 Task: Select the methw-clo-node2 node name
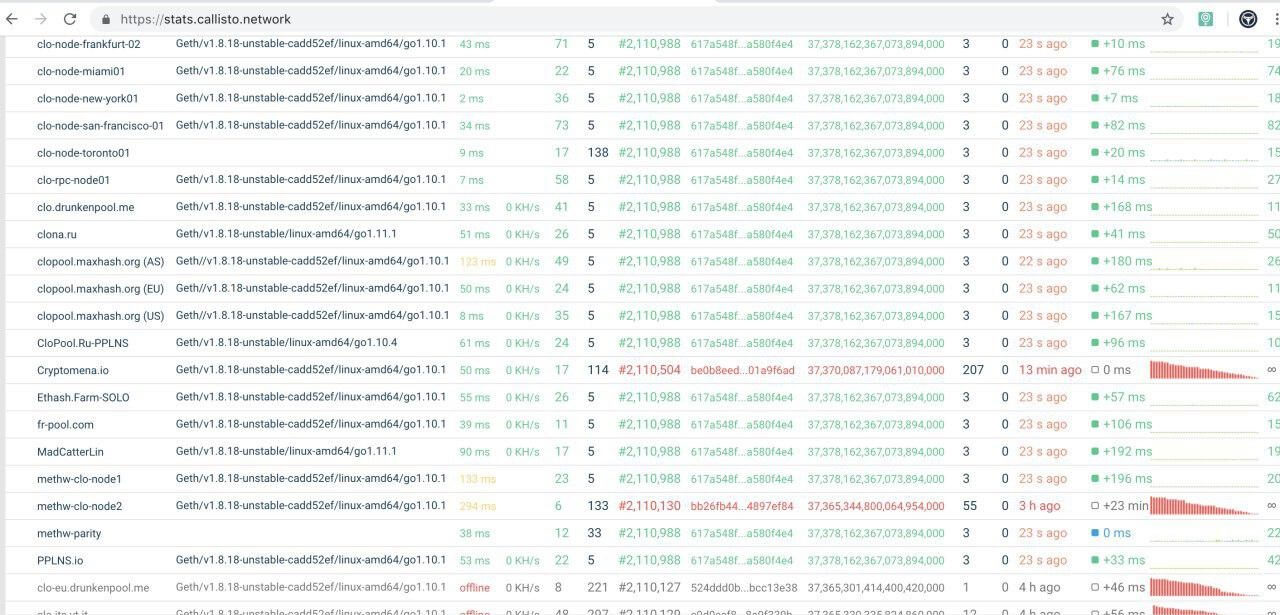coord(79,507)
